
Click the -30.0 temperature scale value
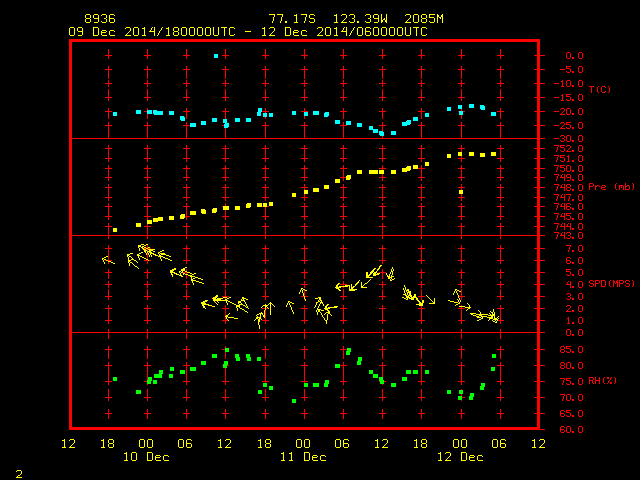(569, 139)
